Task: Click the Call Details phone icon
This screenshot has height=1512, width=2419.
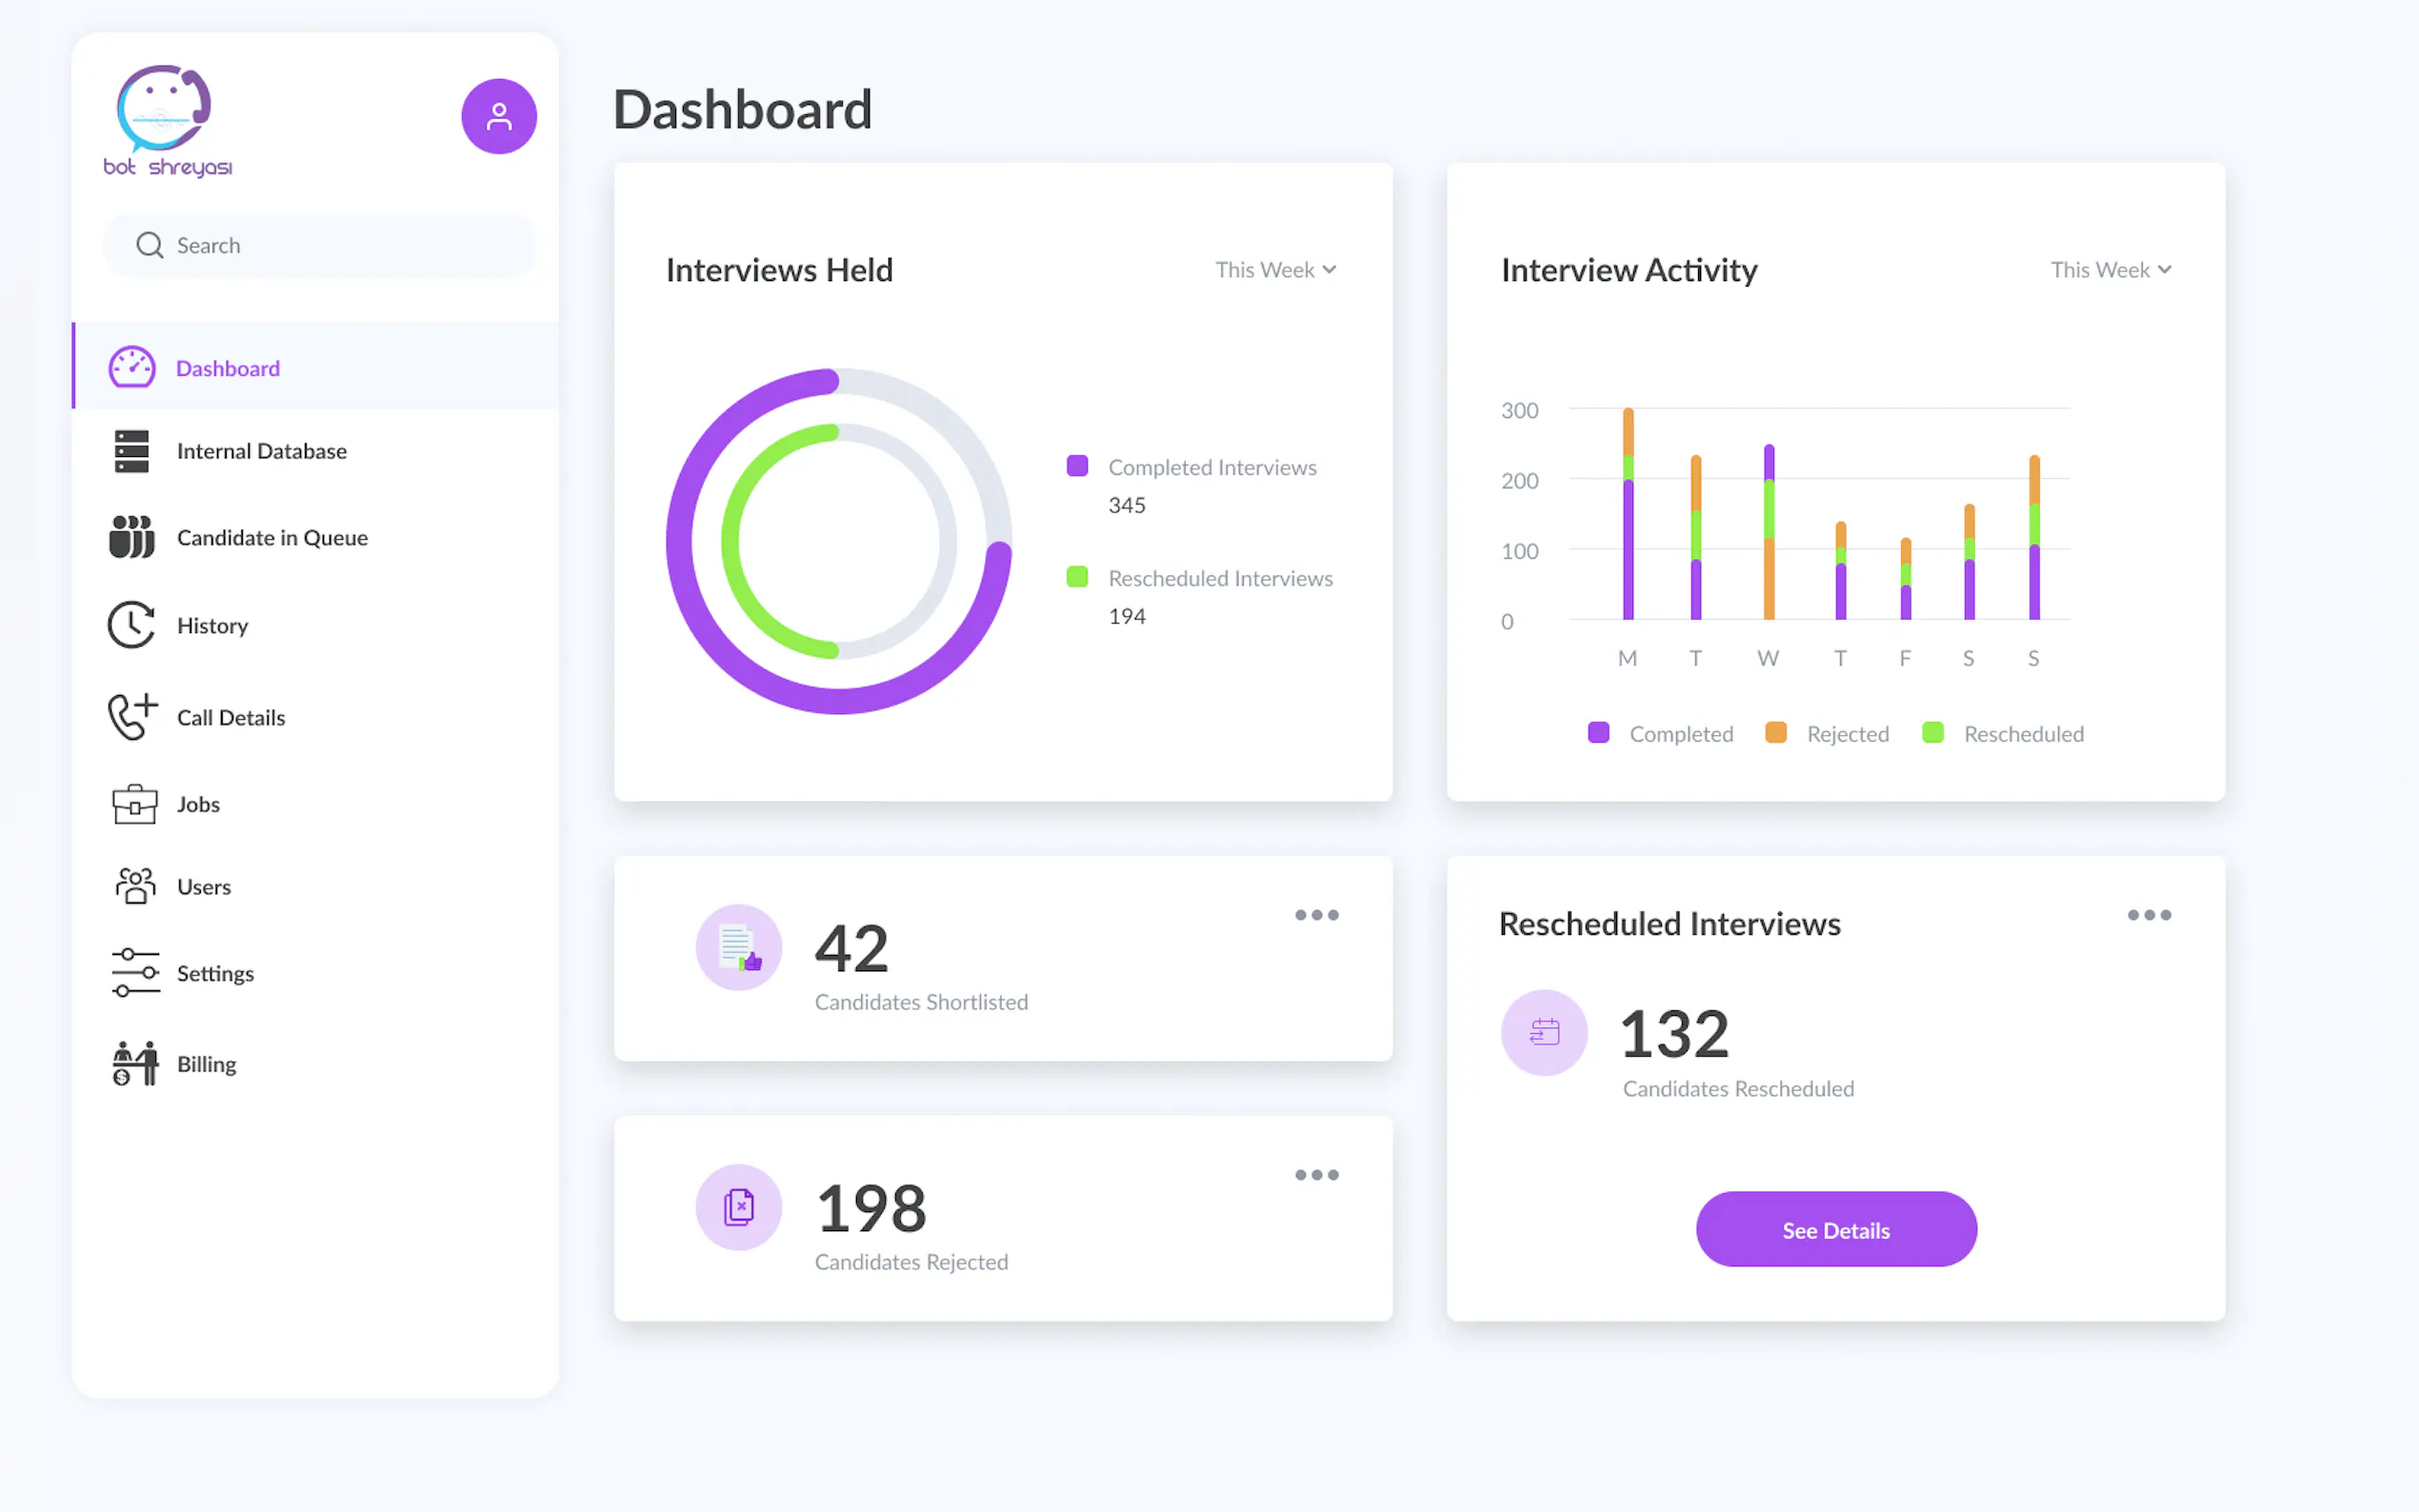Action: pos(132,717)
